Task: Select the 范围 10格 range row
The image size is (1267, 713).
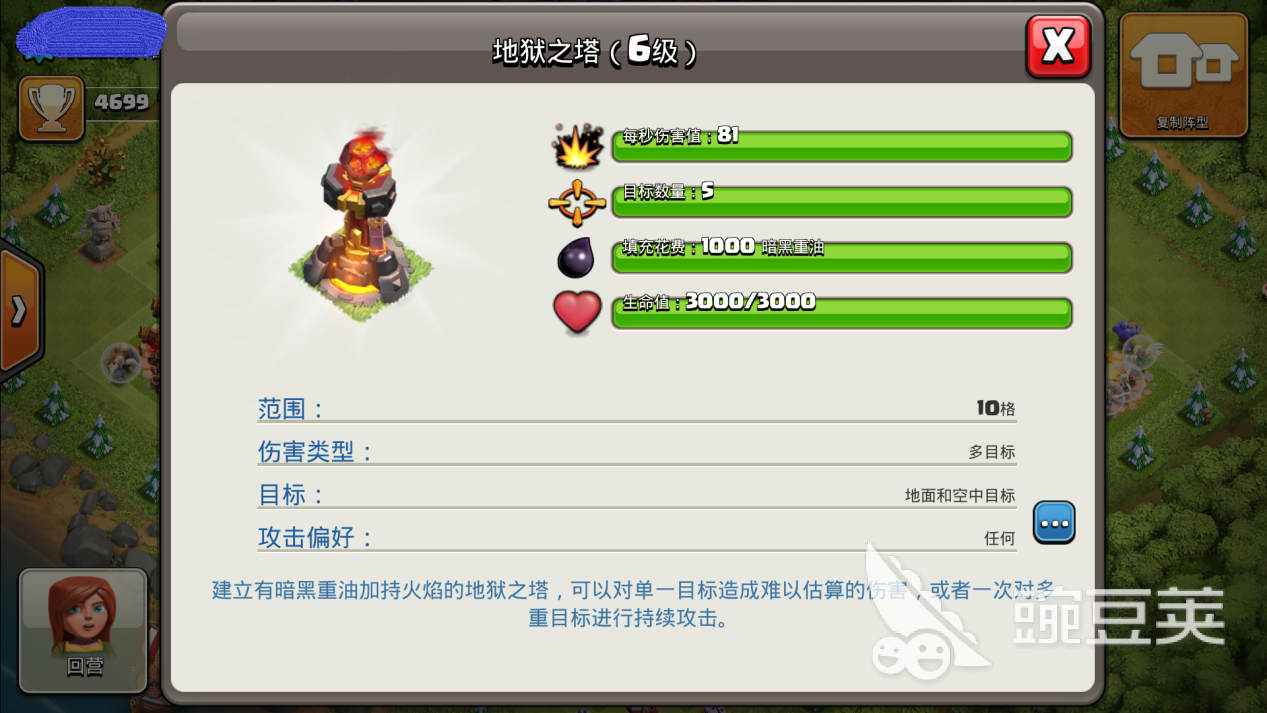Action: pyautogui.click(x=637, y=408)
